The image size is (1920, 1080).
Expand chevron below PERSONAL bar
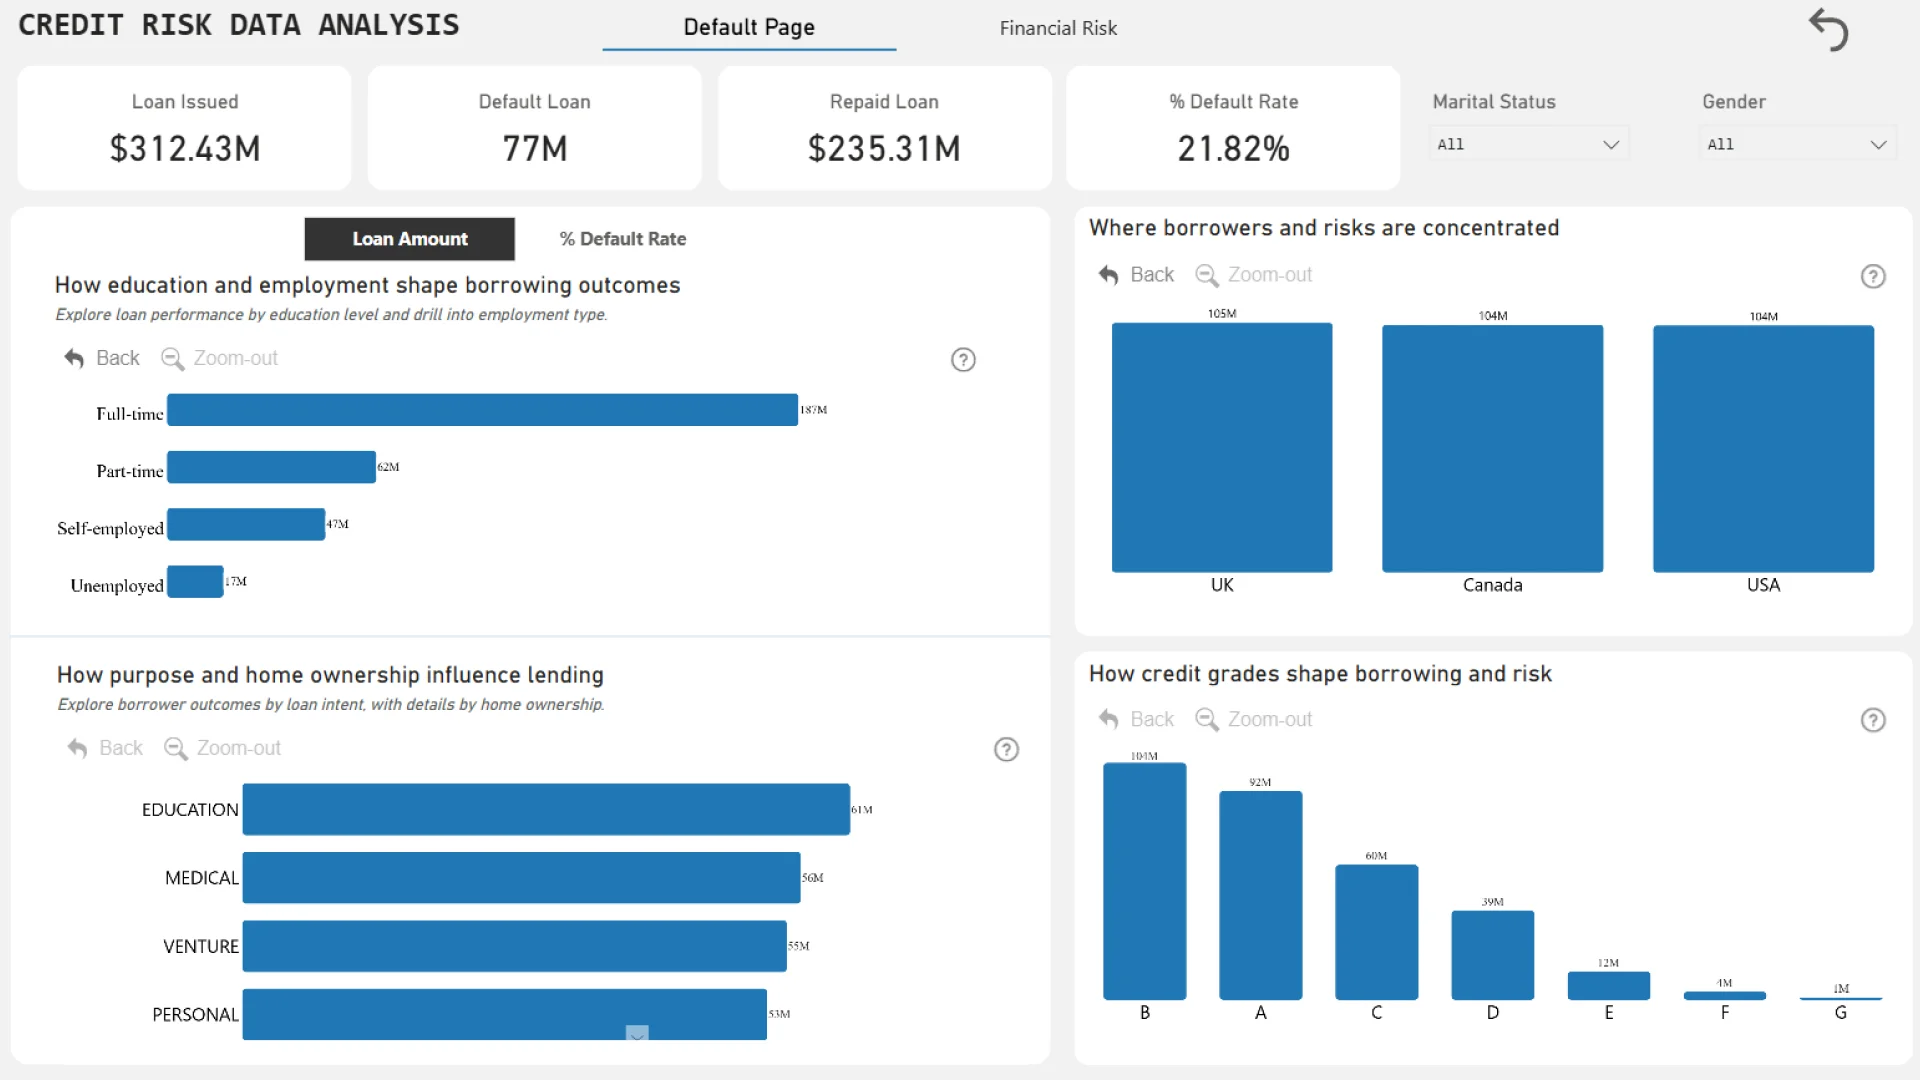pos(637,1033)
